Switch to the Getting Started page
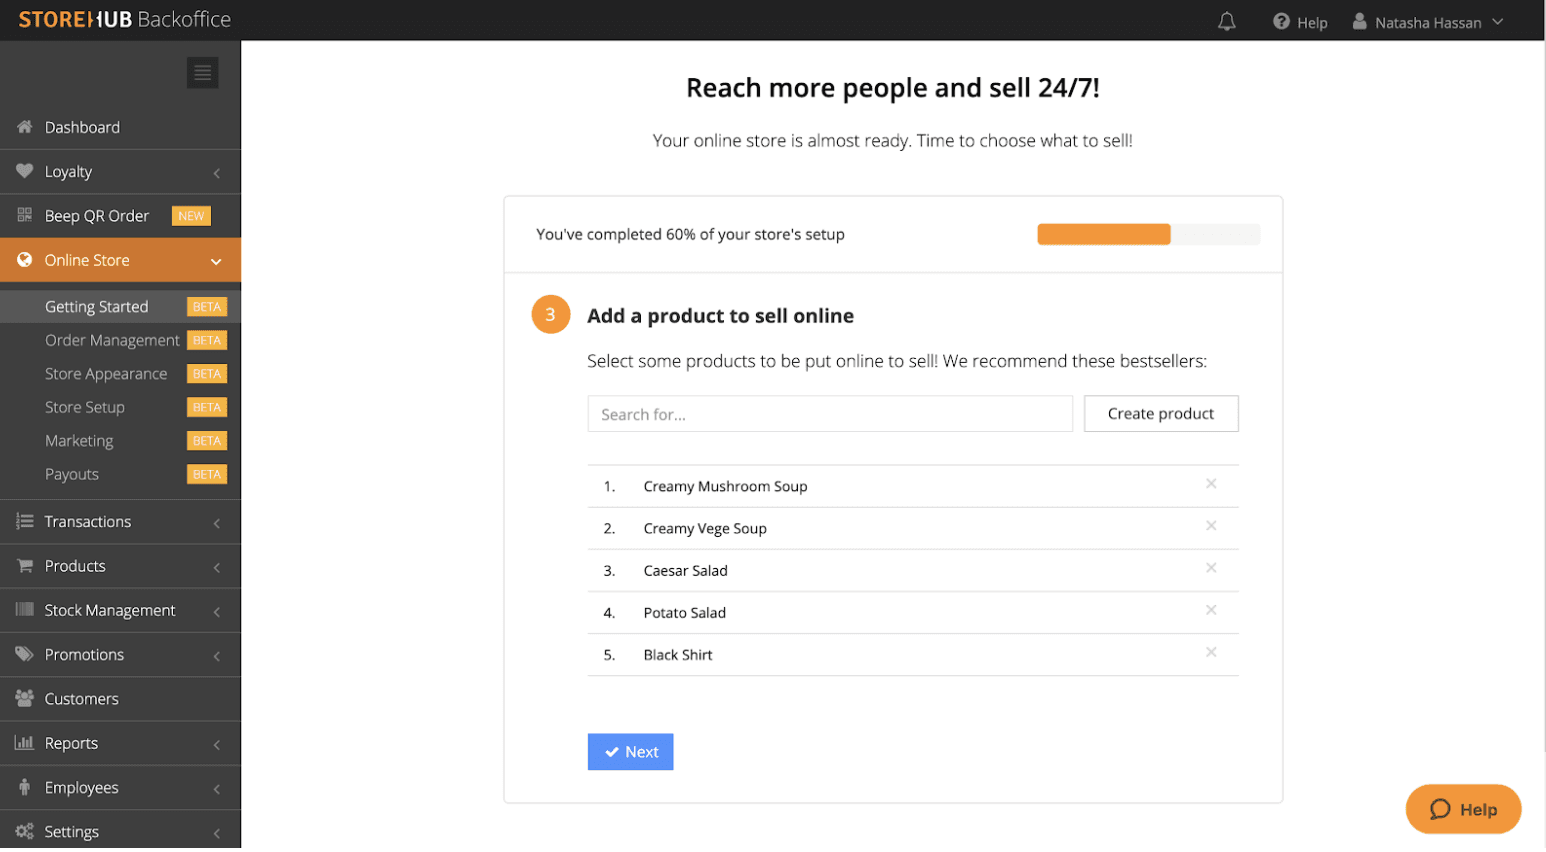Viewport: 1546px width, 852px height. pos(96,307)
